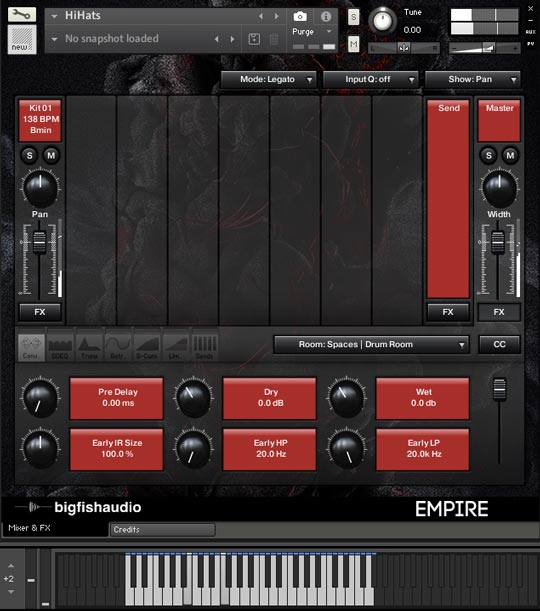Click the Early HP 20.0 Hz label
Image resolution: width=540 pixels, height=611 pixels.
point(270,449)
